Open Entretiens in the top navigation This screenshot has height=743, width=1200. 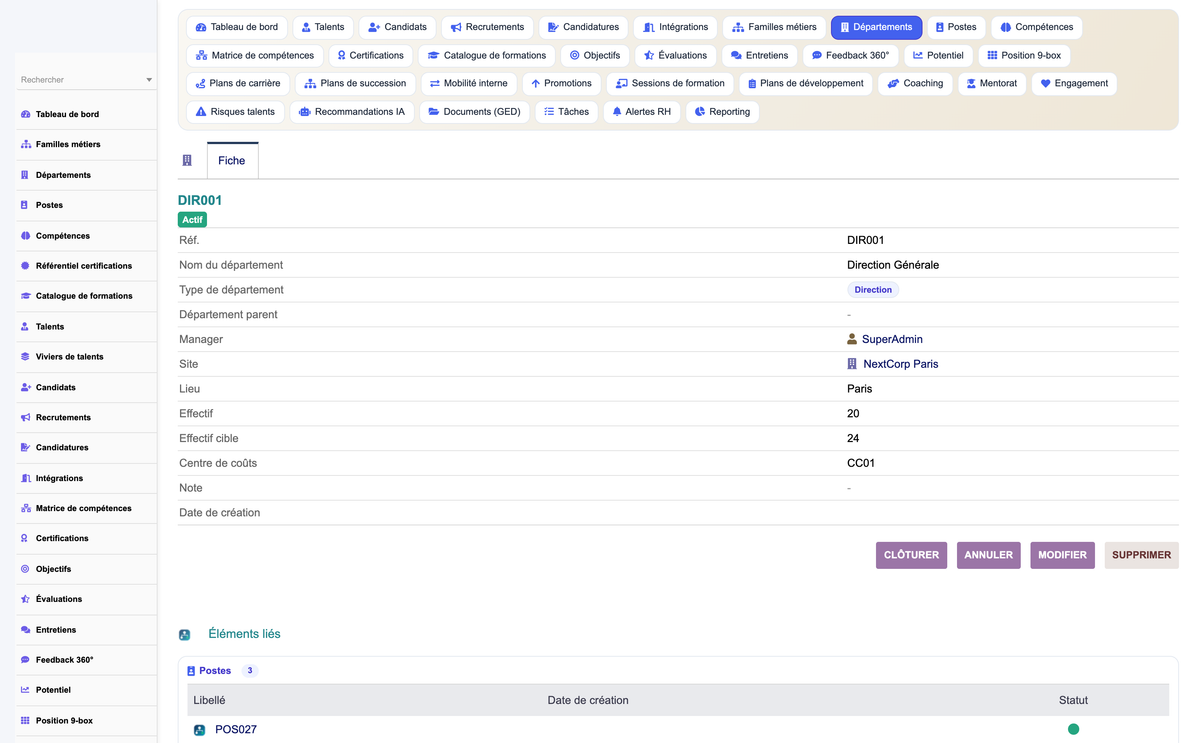click(x=760, y=55)
